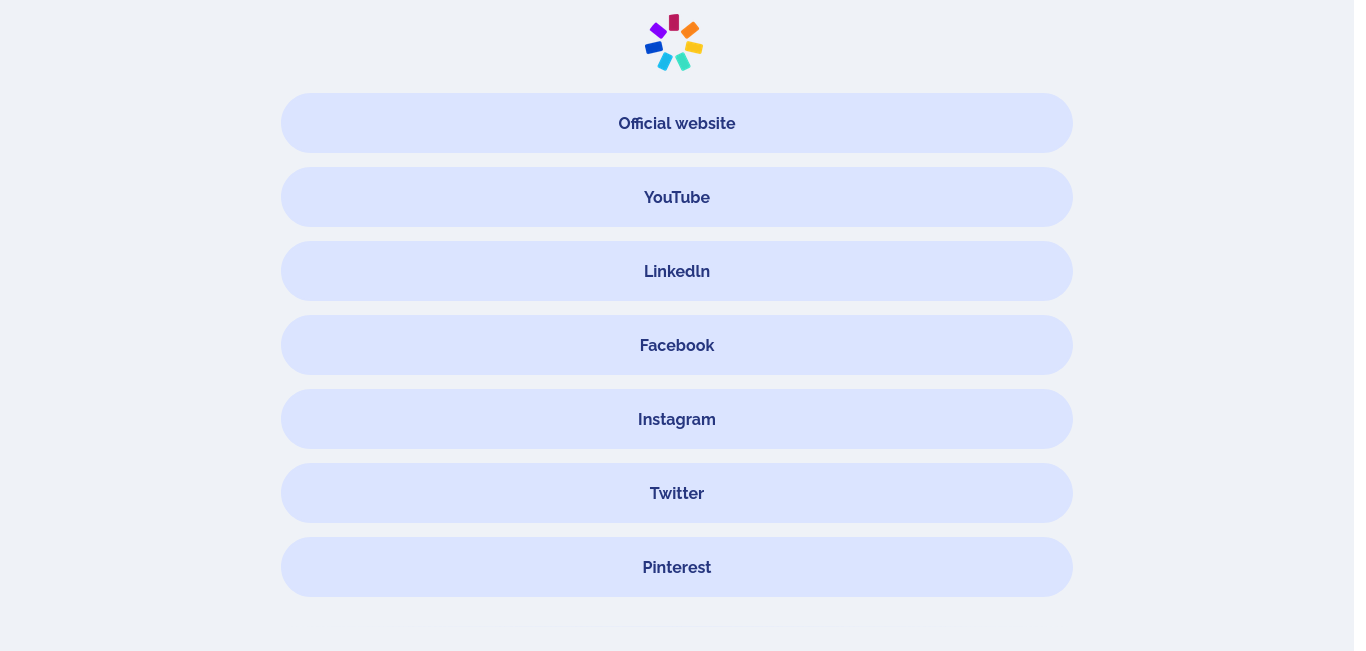The height and width of the screenshot is (651, 1366).
Task: Launch the Official website button
Action: point(677,123)
